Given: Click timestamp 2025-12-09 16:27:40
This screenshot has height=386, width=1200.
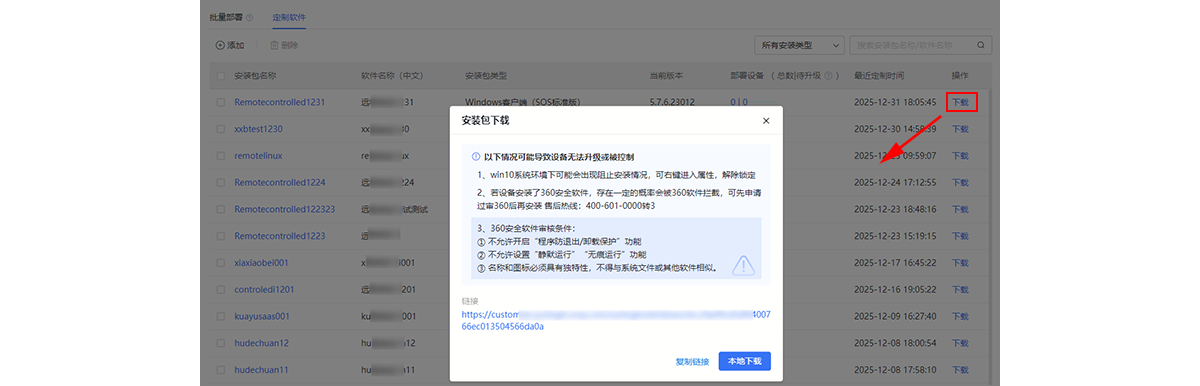Looking at the screenshot, I should pyautogui.click(x=894, y=316).
